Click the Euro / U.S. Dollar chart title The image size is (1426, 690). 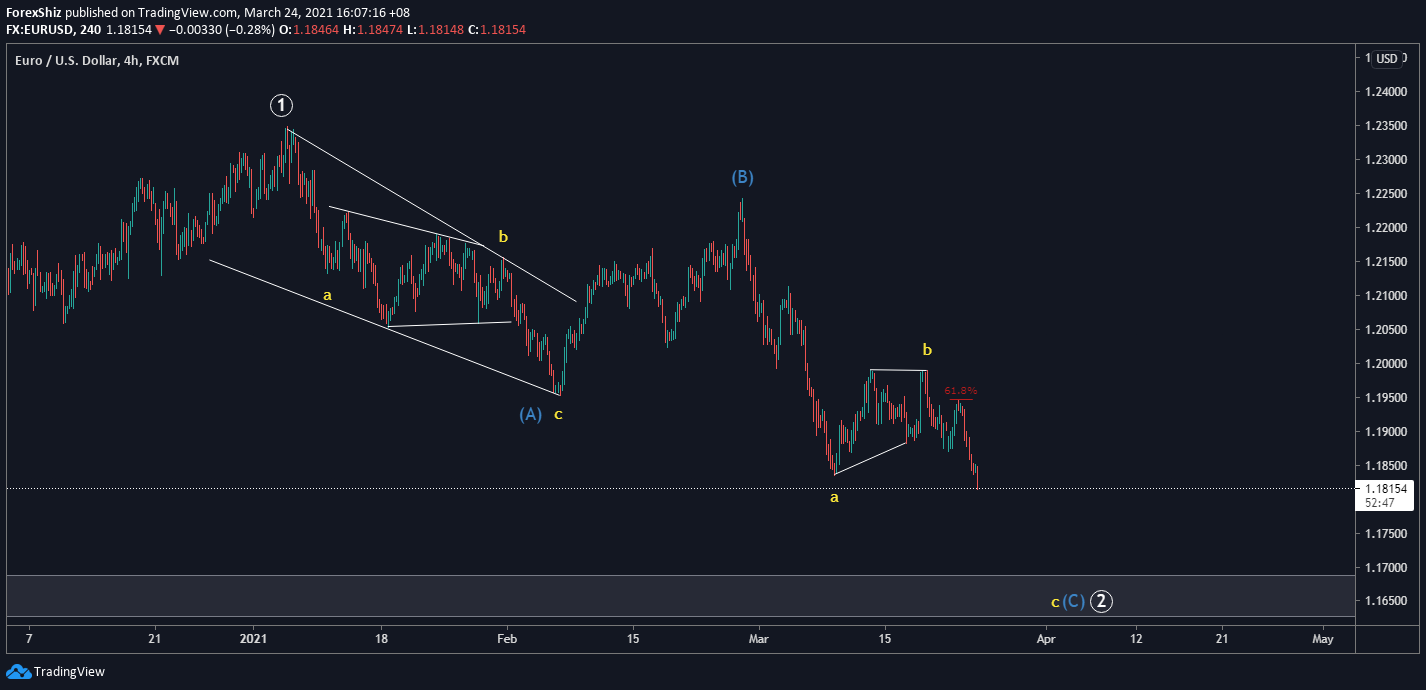click(97, 61)
